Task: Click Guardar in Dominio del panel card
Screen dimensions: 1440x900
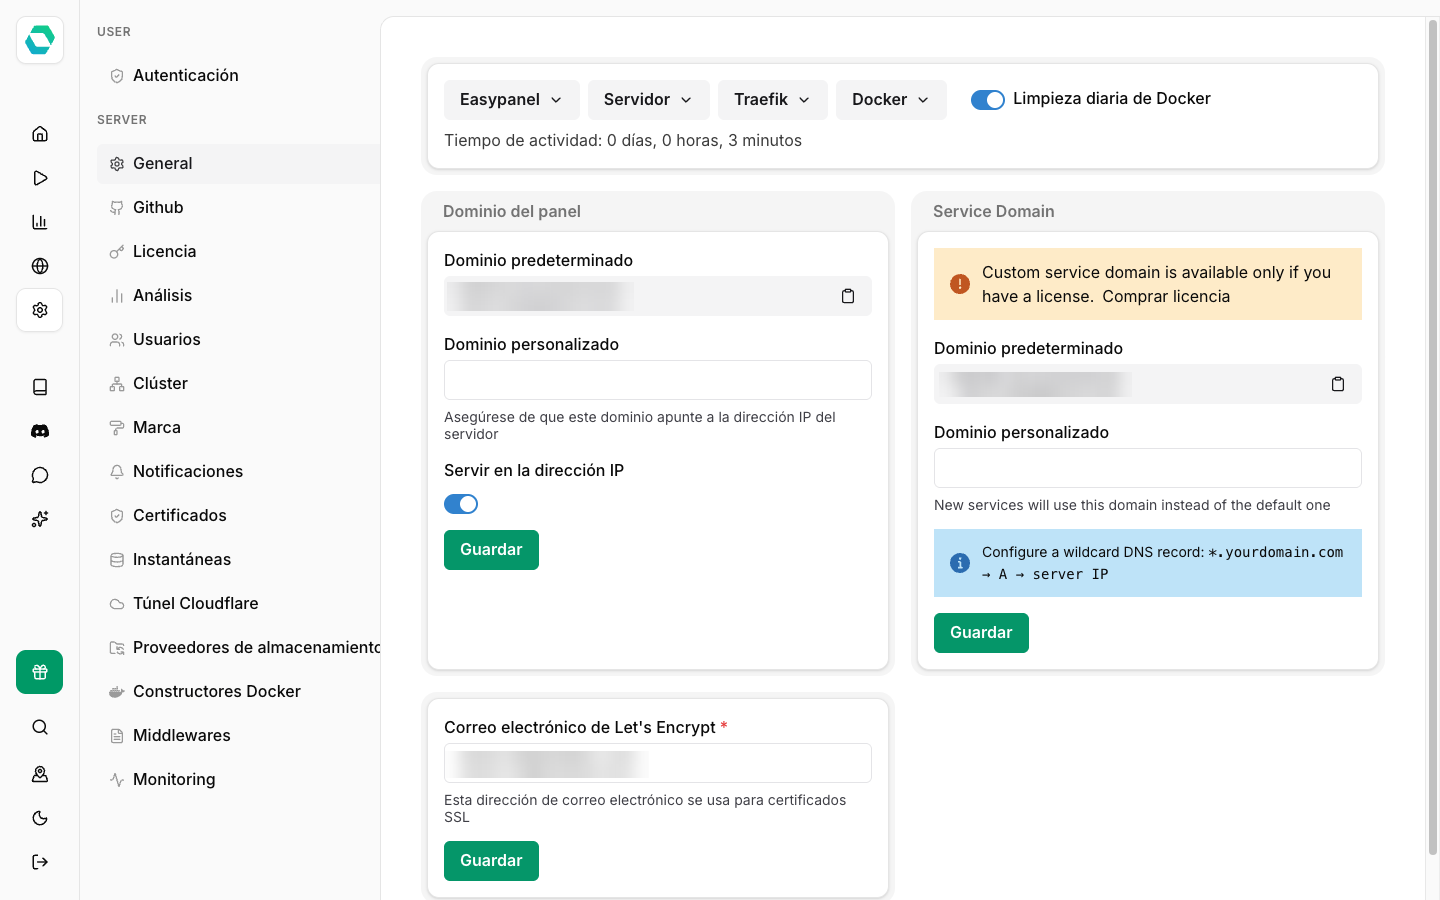Action: (491, 550)
